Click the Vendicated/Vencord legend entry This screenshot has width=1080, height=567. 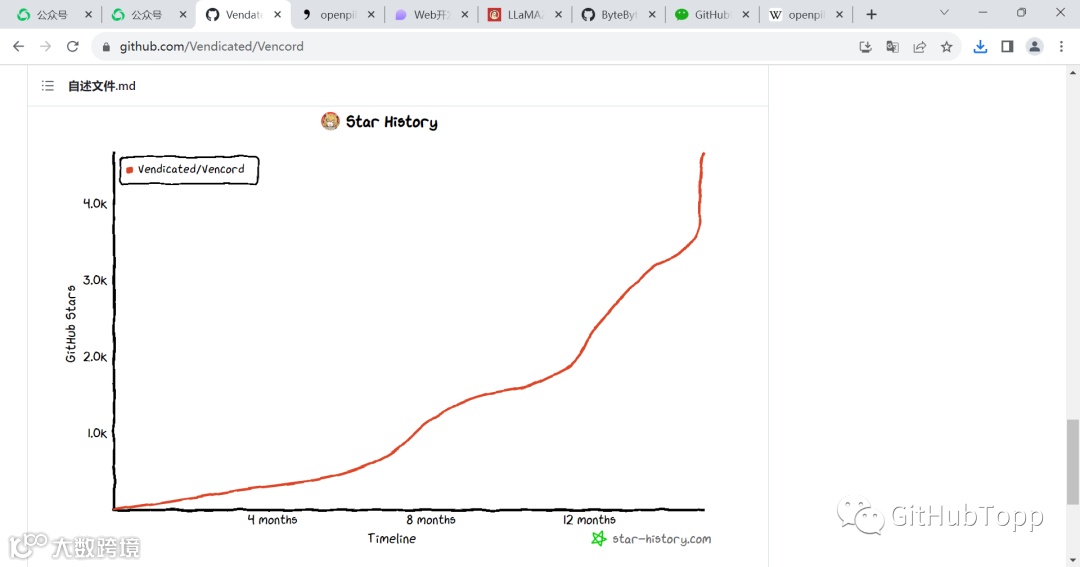coord(191,169)
